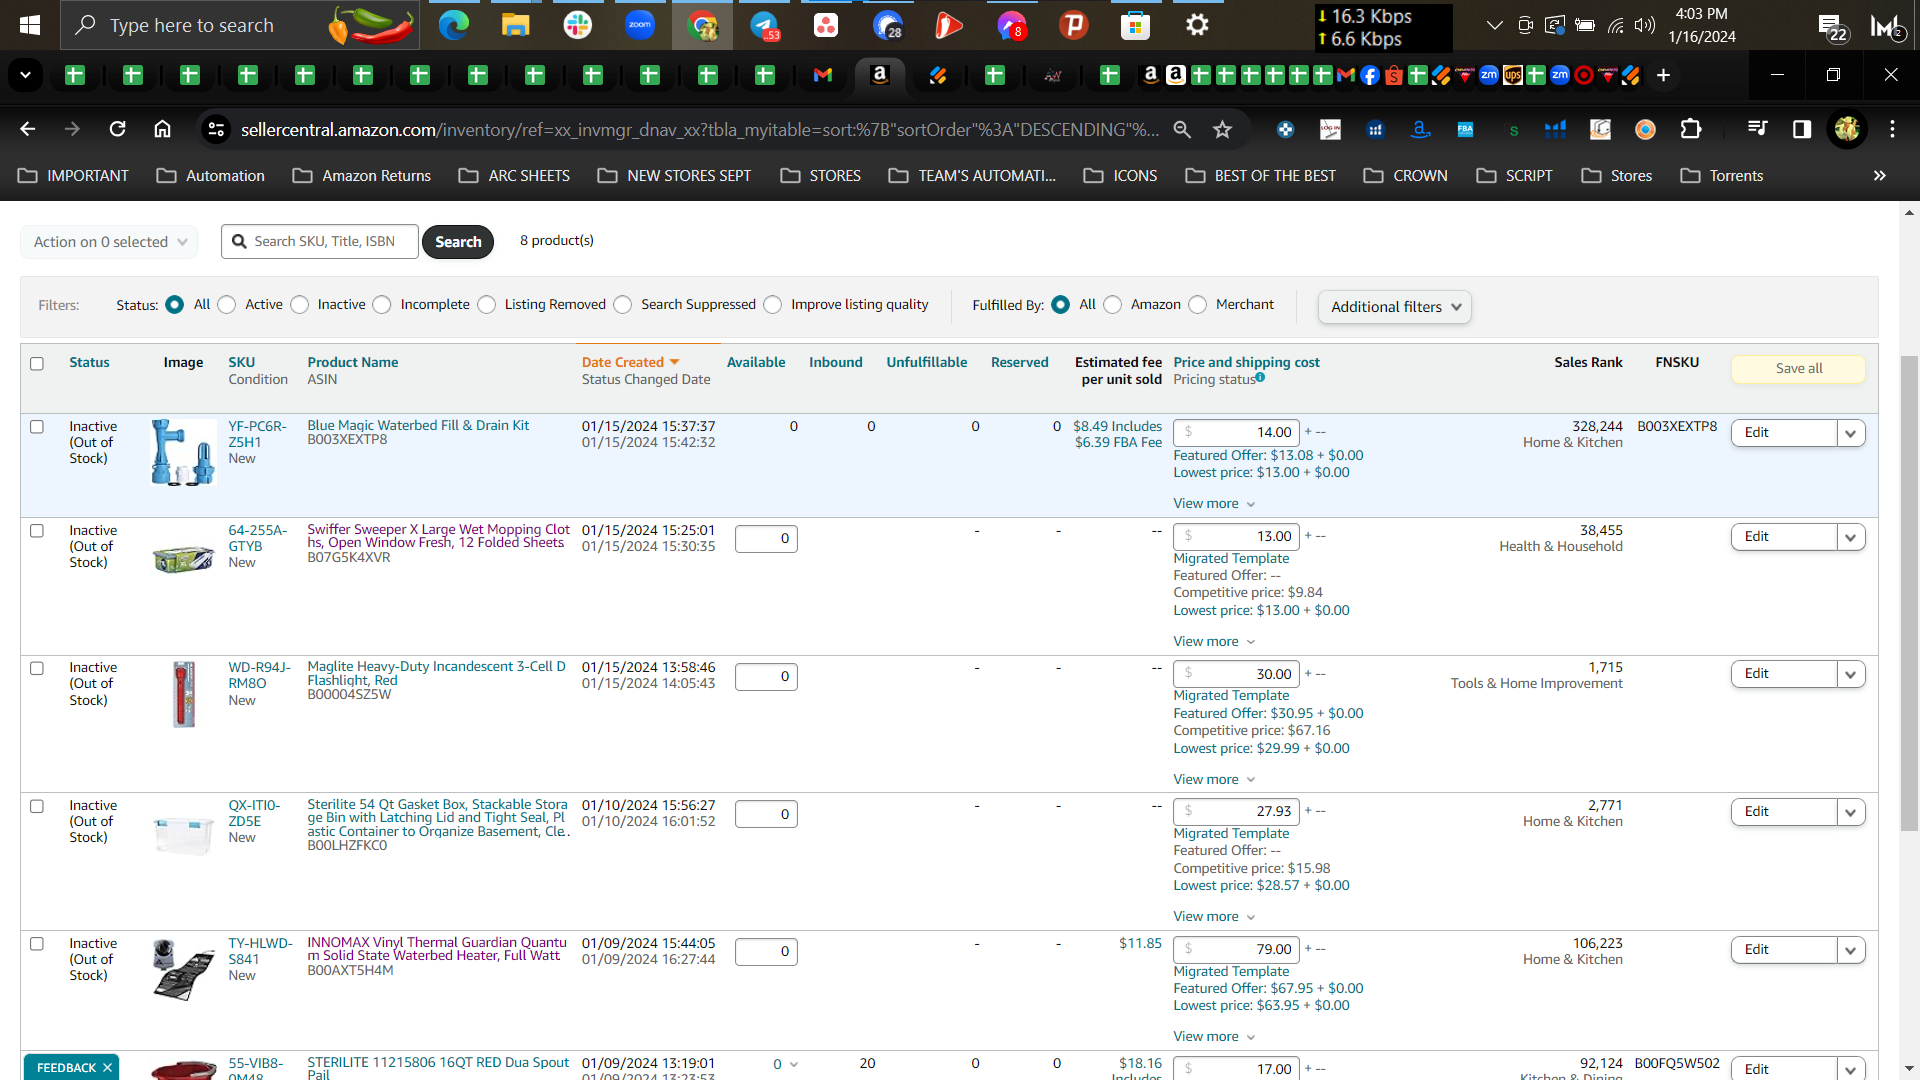The height and width of the screenshot is (1080, 1920).
Task: Close the FEEDBACK widget
Action: [x=107, y=1068]
